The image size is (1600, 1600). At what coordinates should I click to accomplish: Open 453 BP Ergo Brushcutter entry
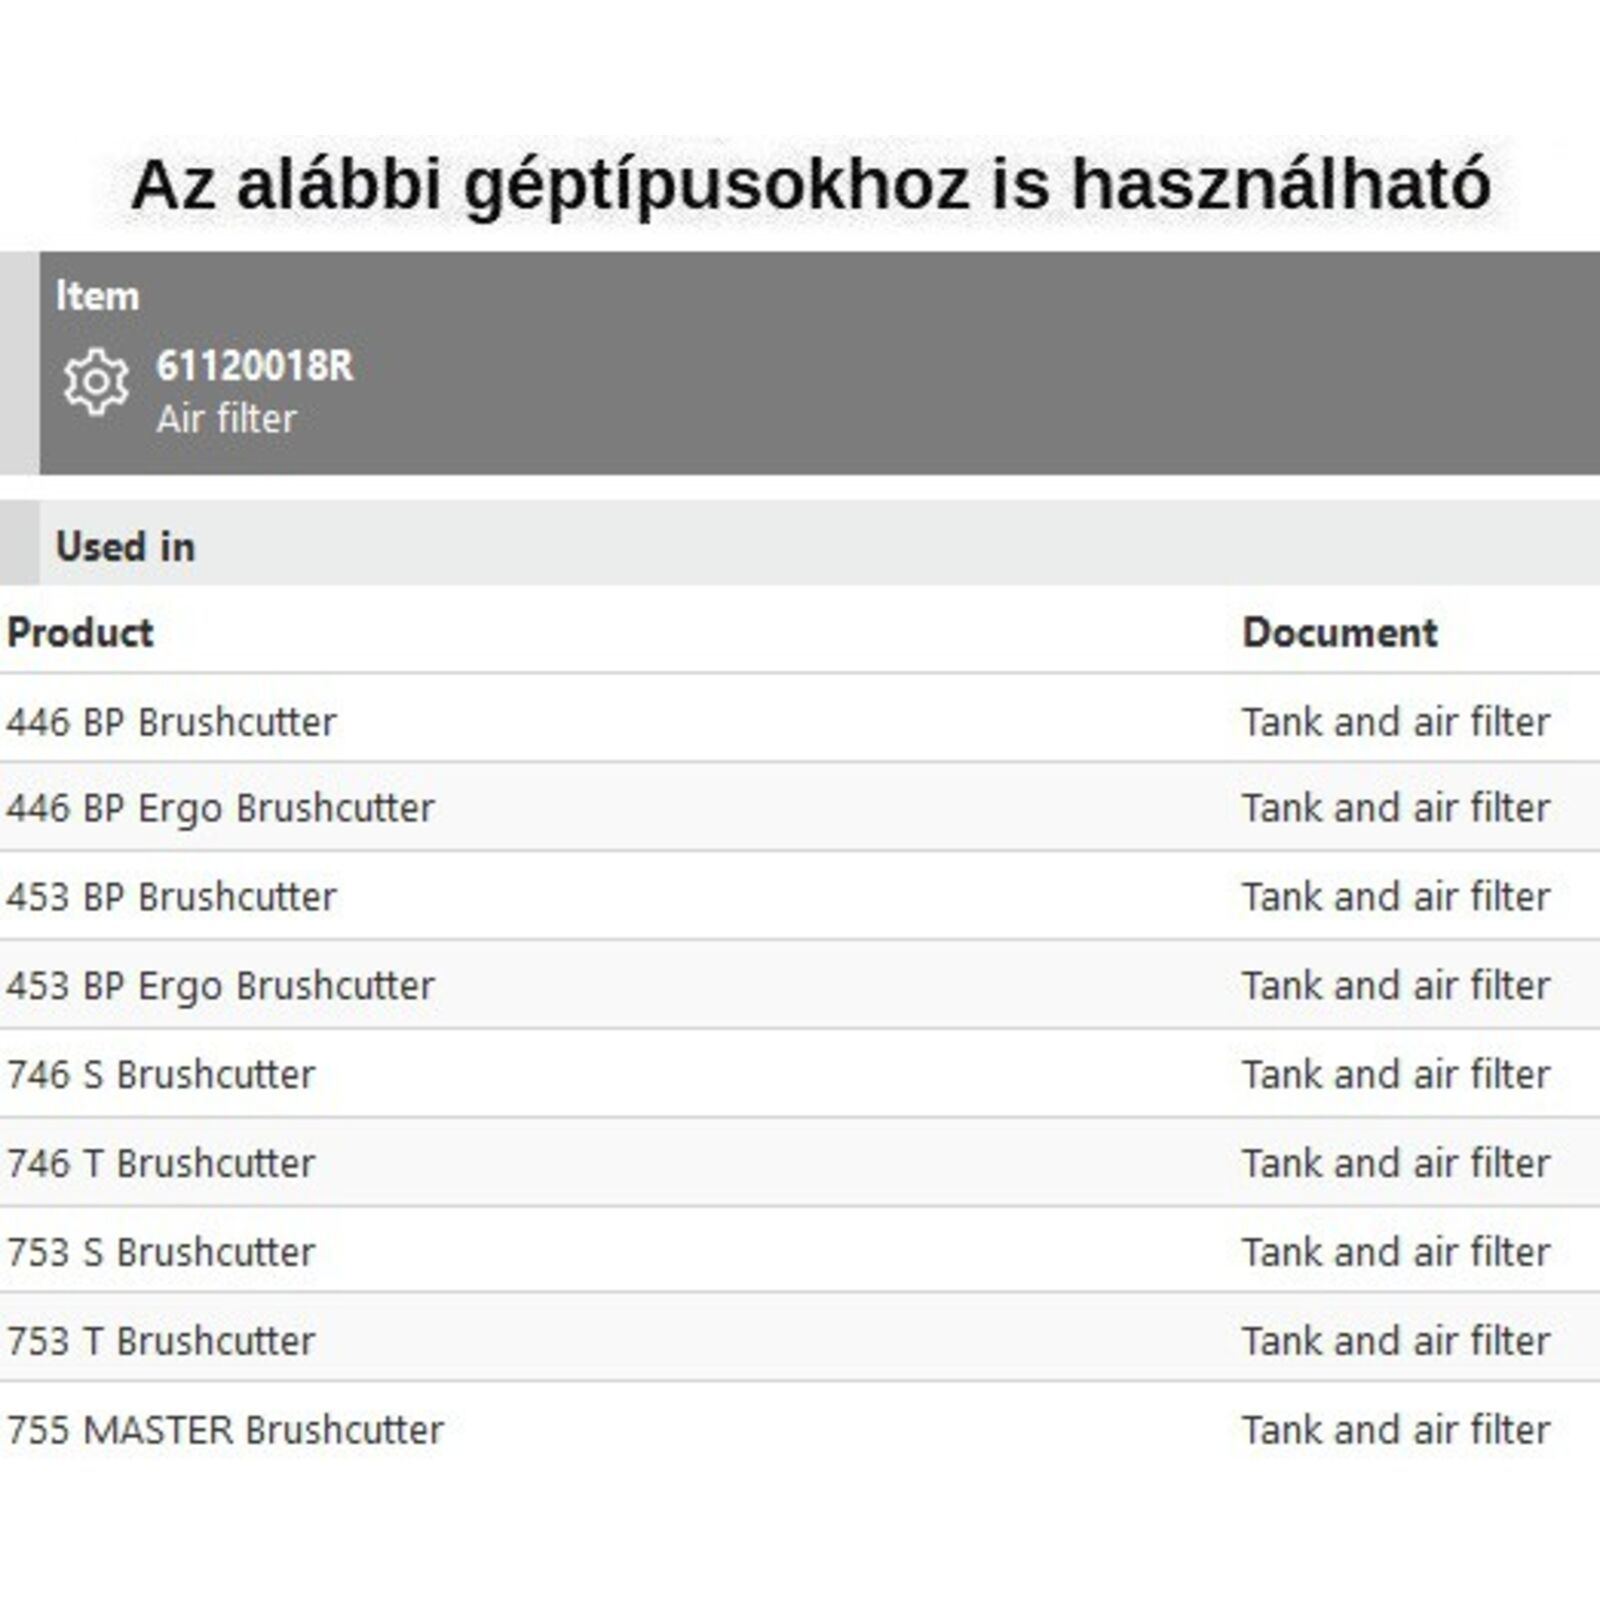(x=220, y=986)
